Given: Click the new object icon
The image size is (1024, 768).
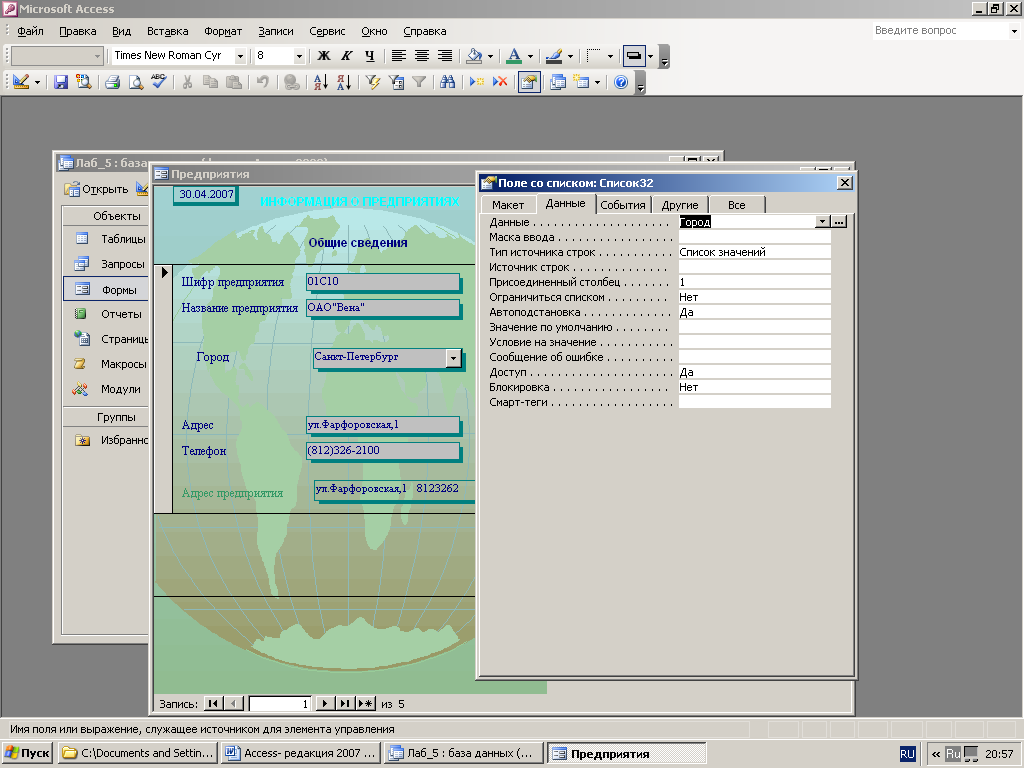Looking at the screenshot, I should (x=581, y=82).
